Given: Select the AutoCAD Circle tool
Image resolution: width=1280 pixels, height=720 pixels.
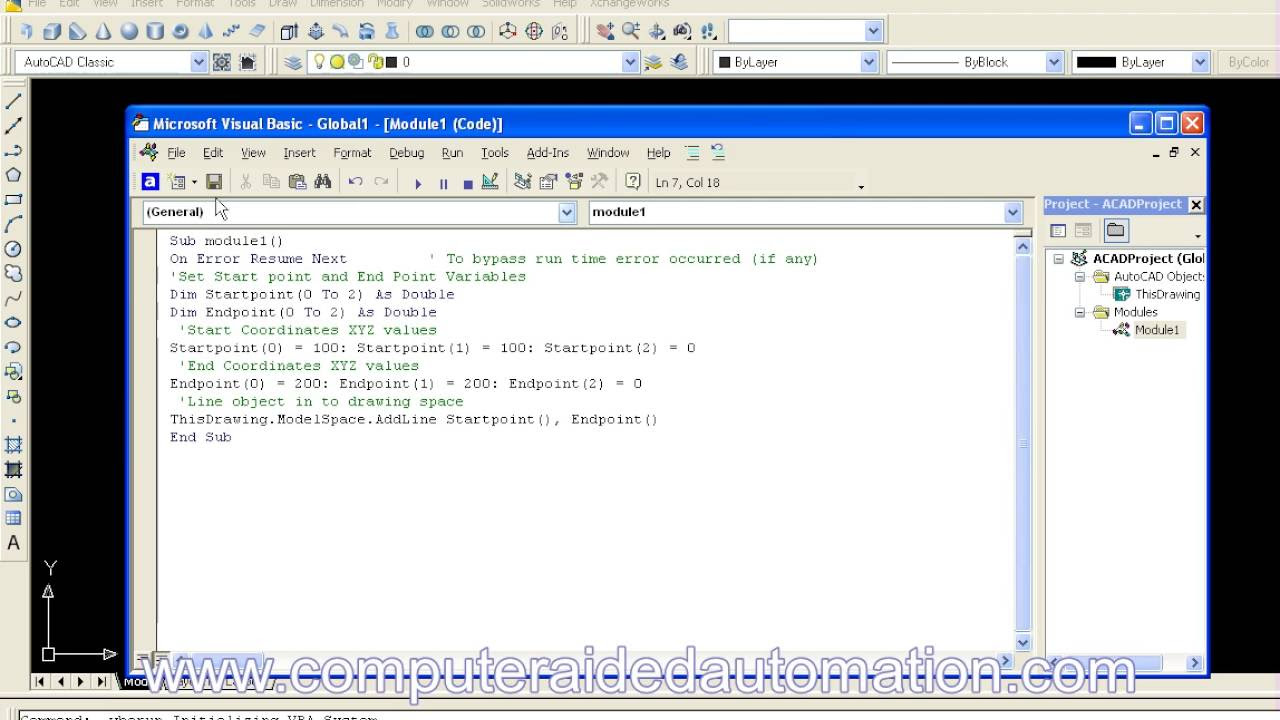Looking at the screenshot, I should click(x=14, y=249).
